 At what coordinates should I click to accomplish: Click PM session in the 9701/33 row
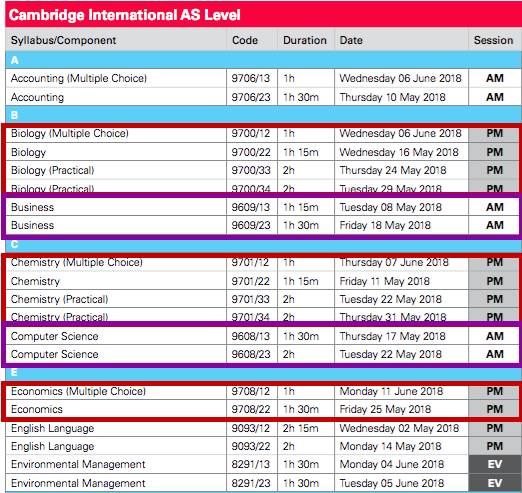pos(495,299)
